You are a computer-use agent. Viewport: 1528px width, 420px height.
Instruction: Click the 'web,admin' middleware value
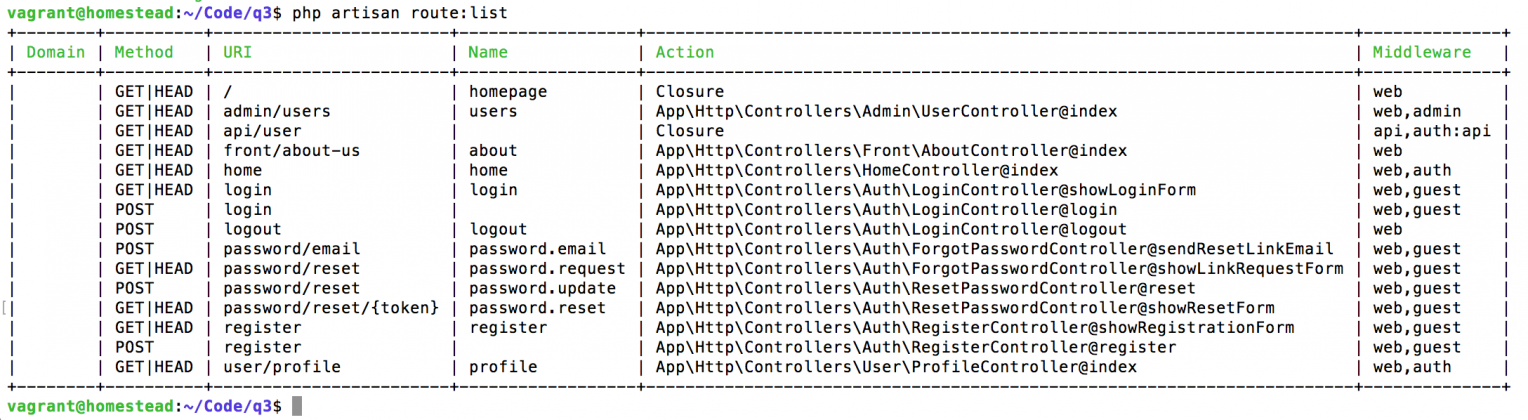coord(1417,111)
